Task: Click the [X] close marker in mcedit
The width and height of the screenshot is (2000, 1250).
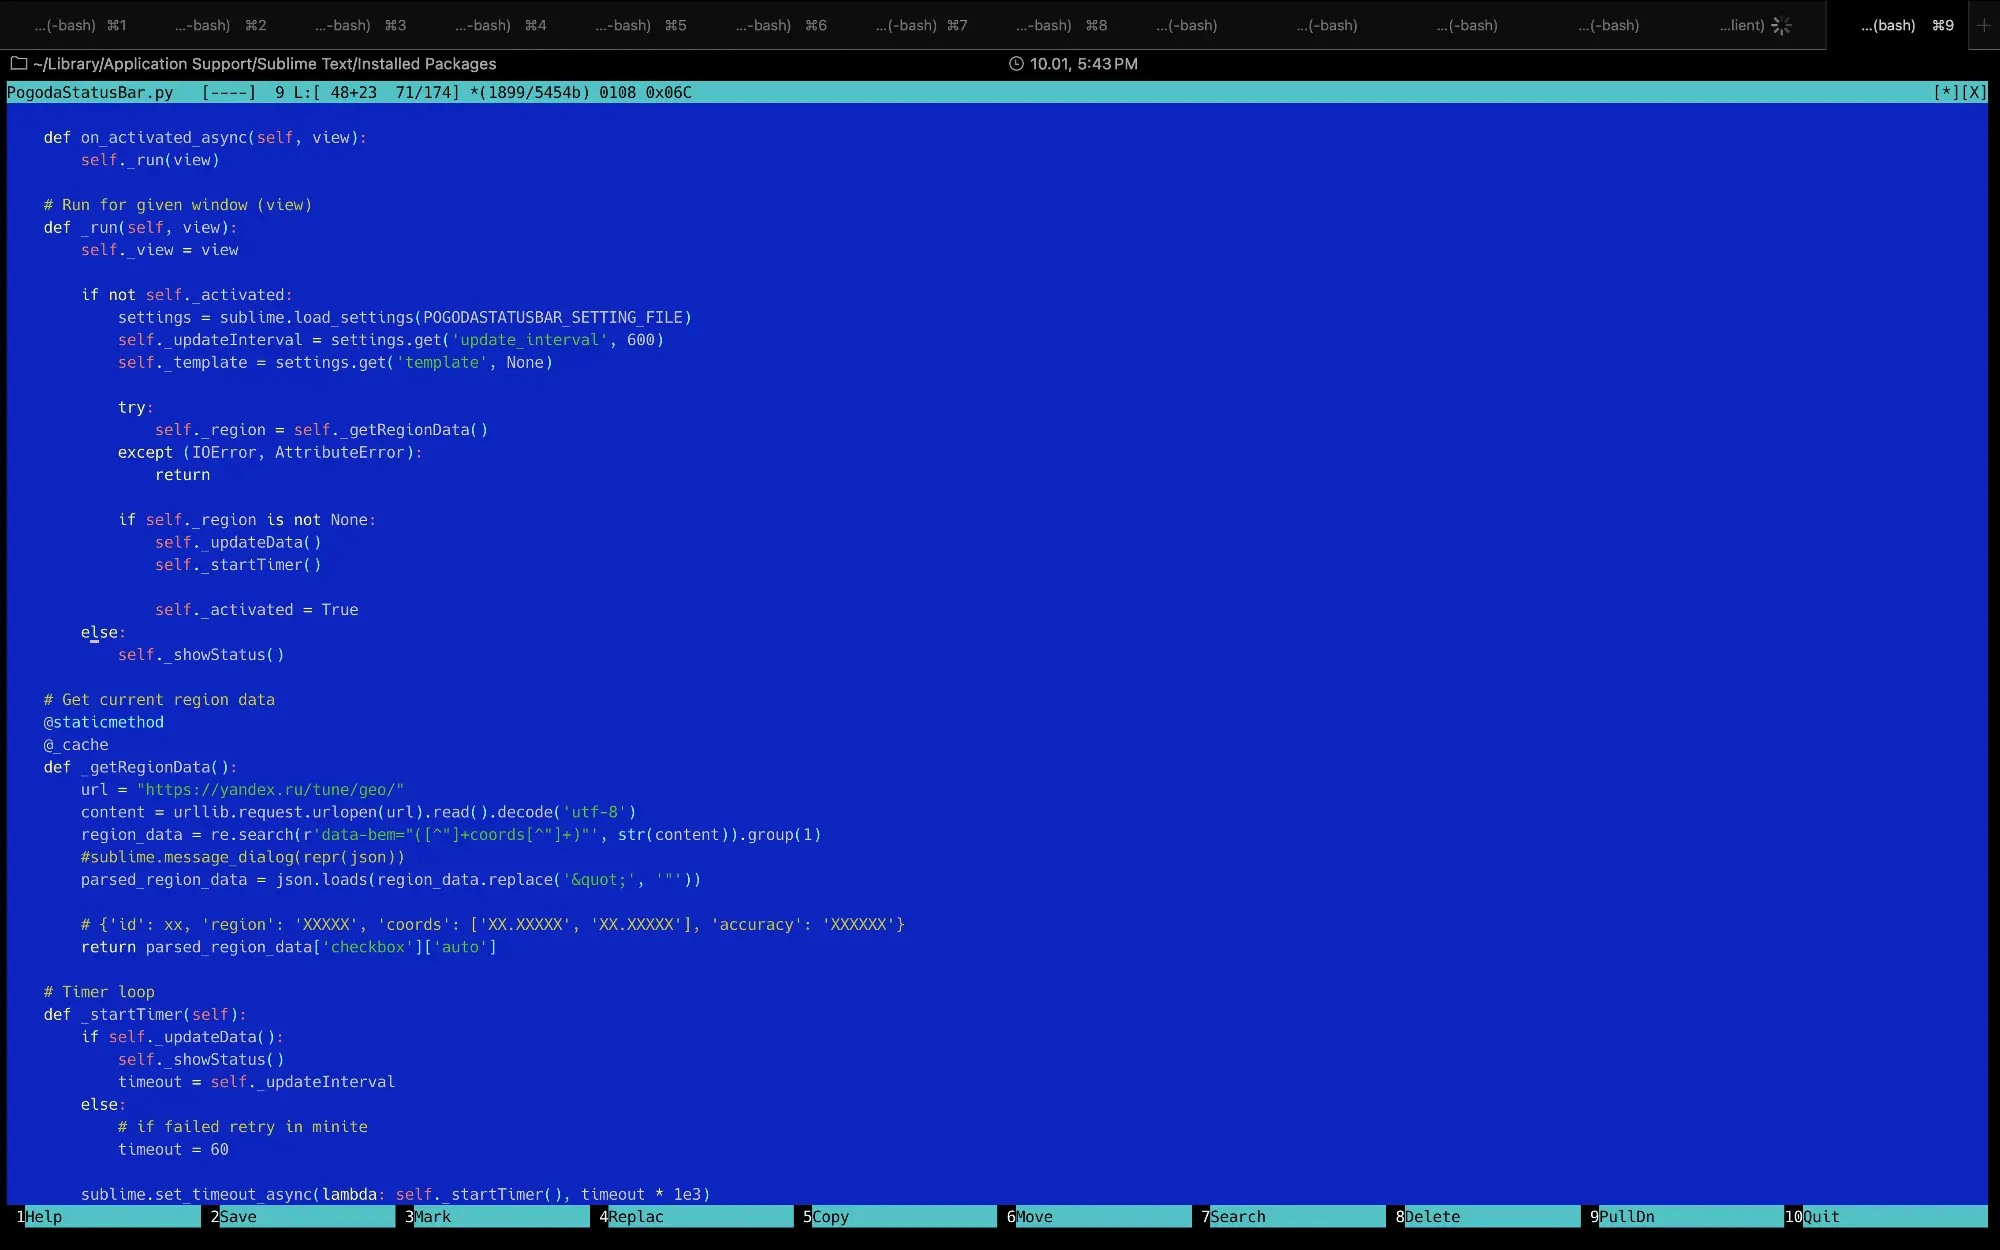Action: point(1973,92)
